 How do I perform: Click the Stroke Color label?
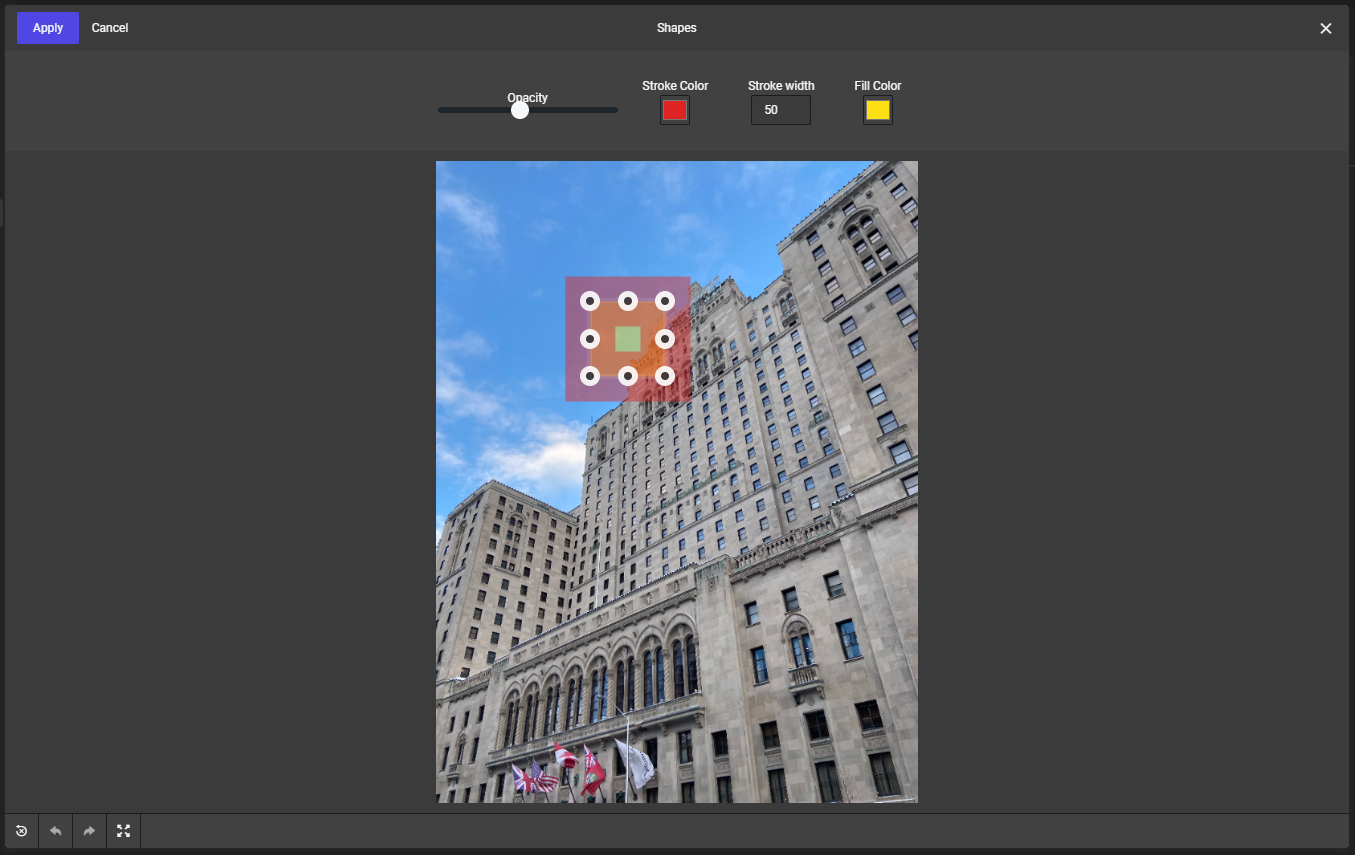coord(675,86)
